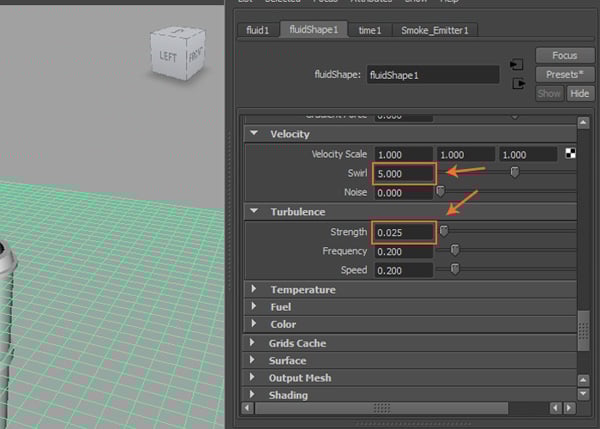Click the checker map icon beside Velocity Scale
The height and width of the screenshot is (429, 600).
coord(570,154)
